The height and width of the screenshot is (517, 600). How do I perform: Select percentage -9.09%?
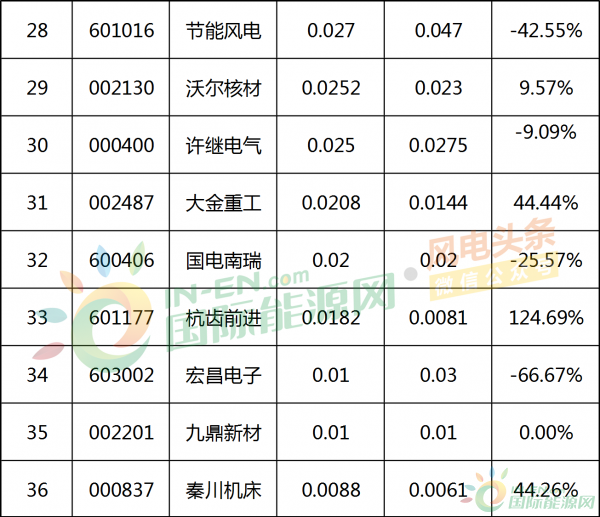pos(546,132)
